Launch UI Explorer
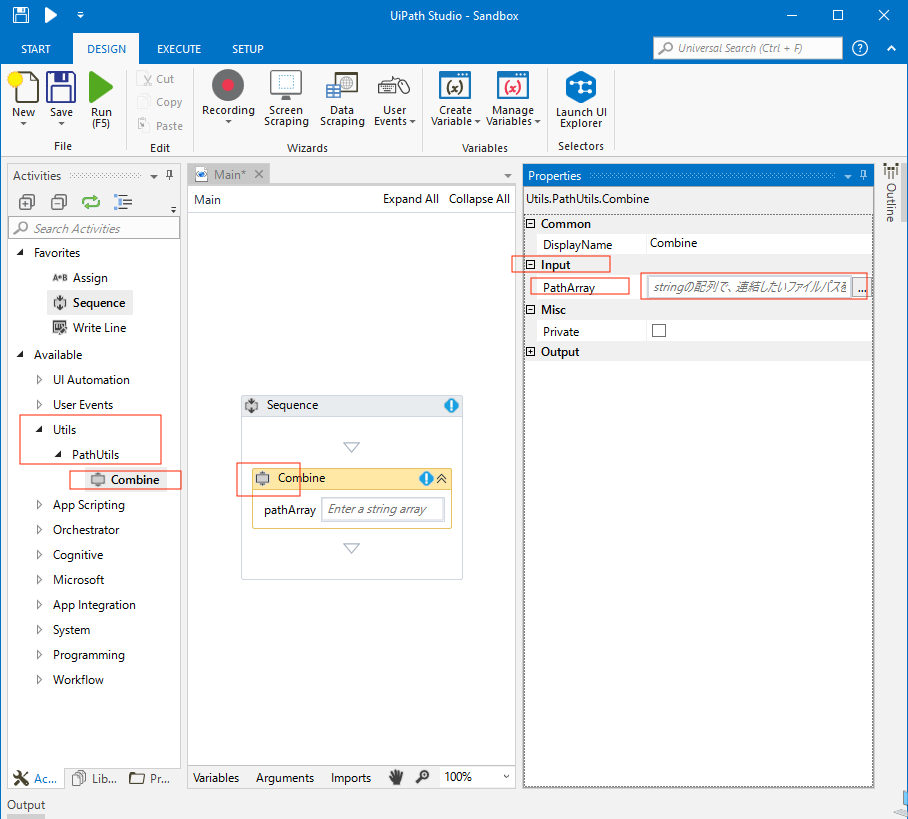The width and height of the screenshot is (908, 819). [x=581, y=100]
